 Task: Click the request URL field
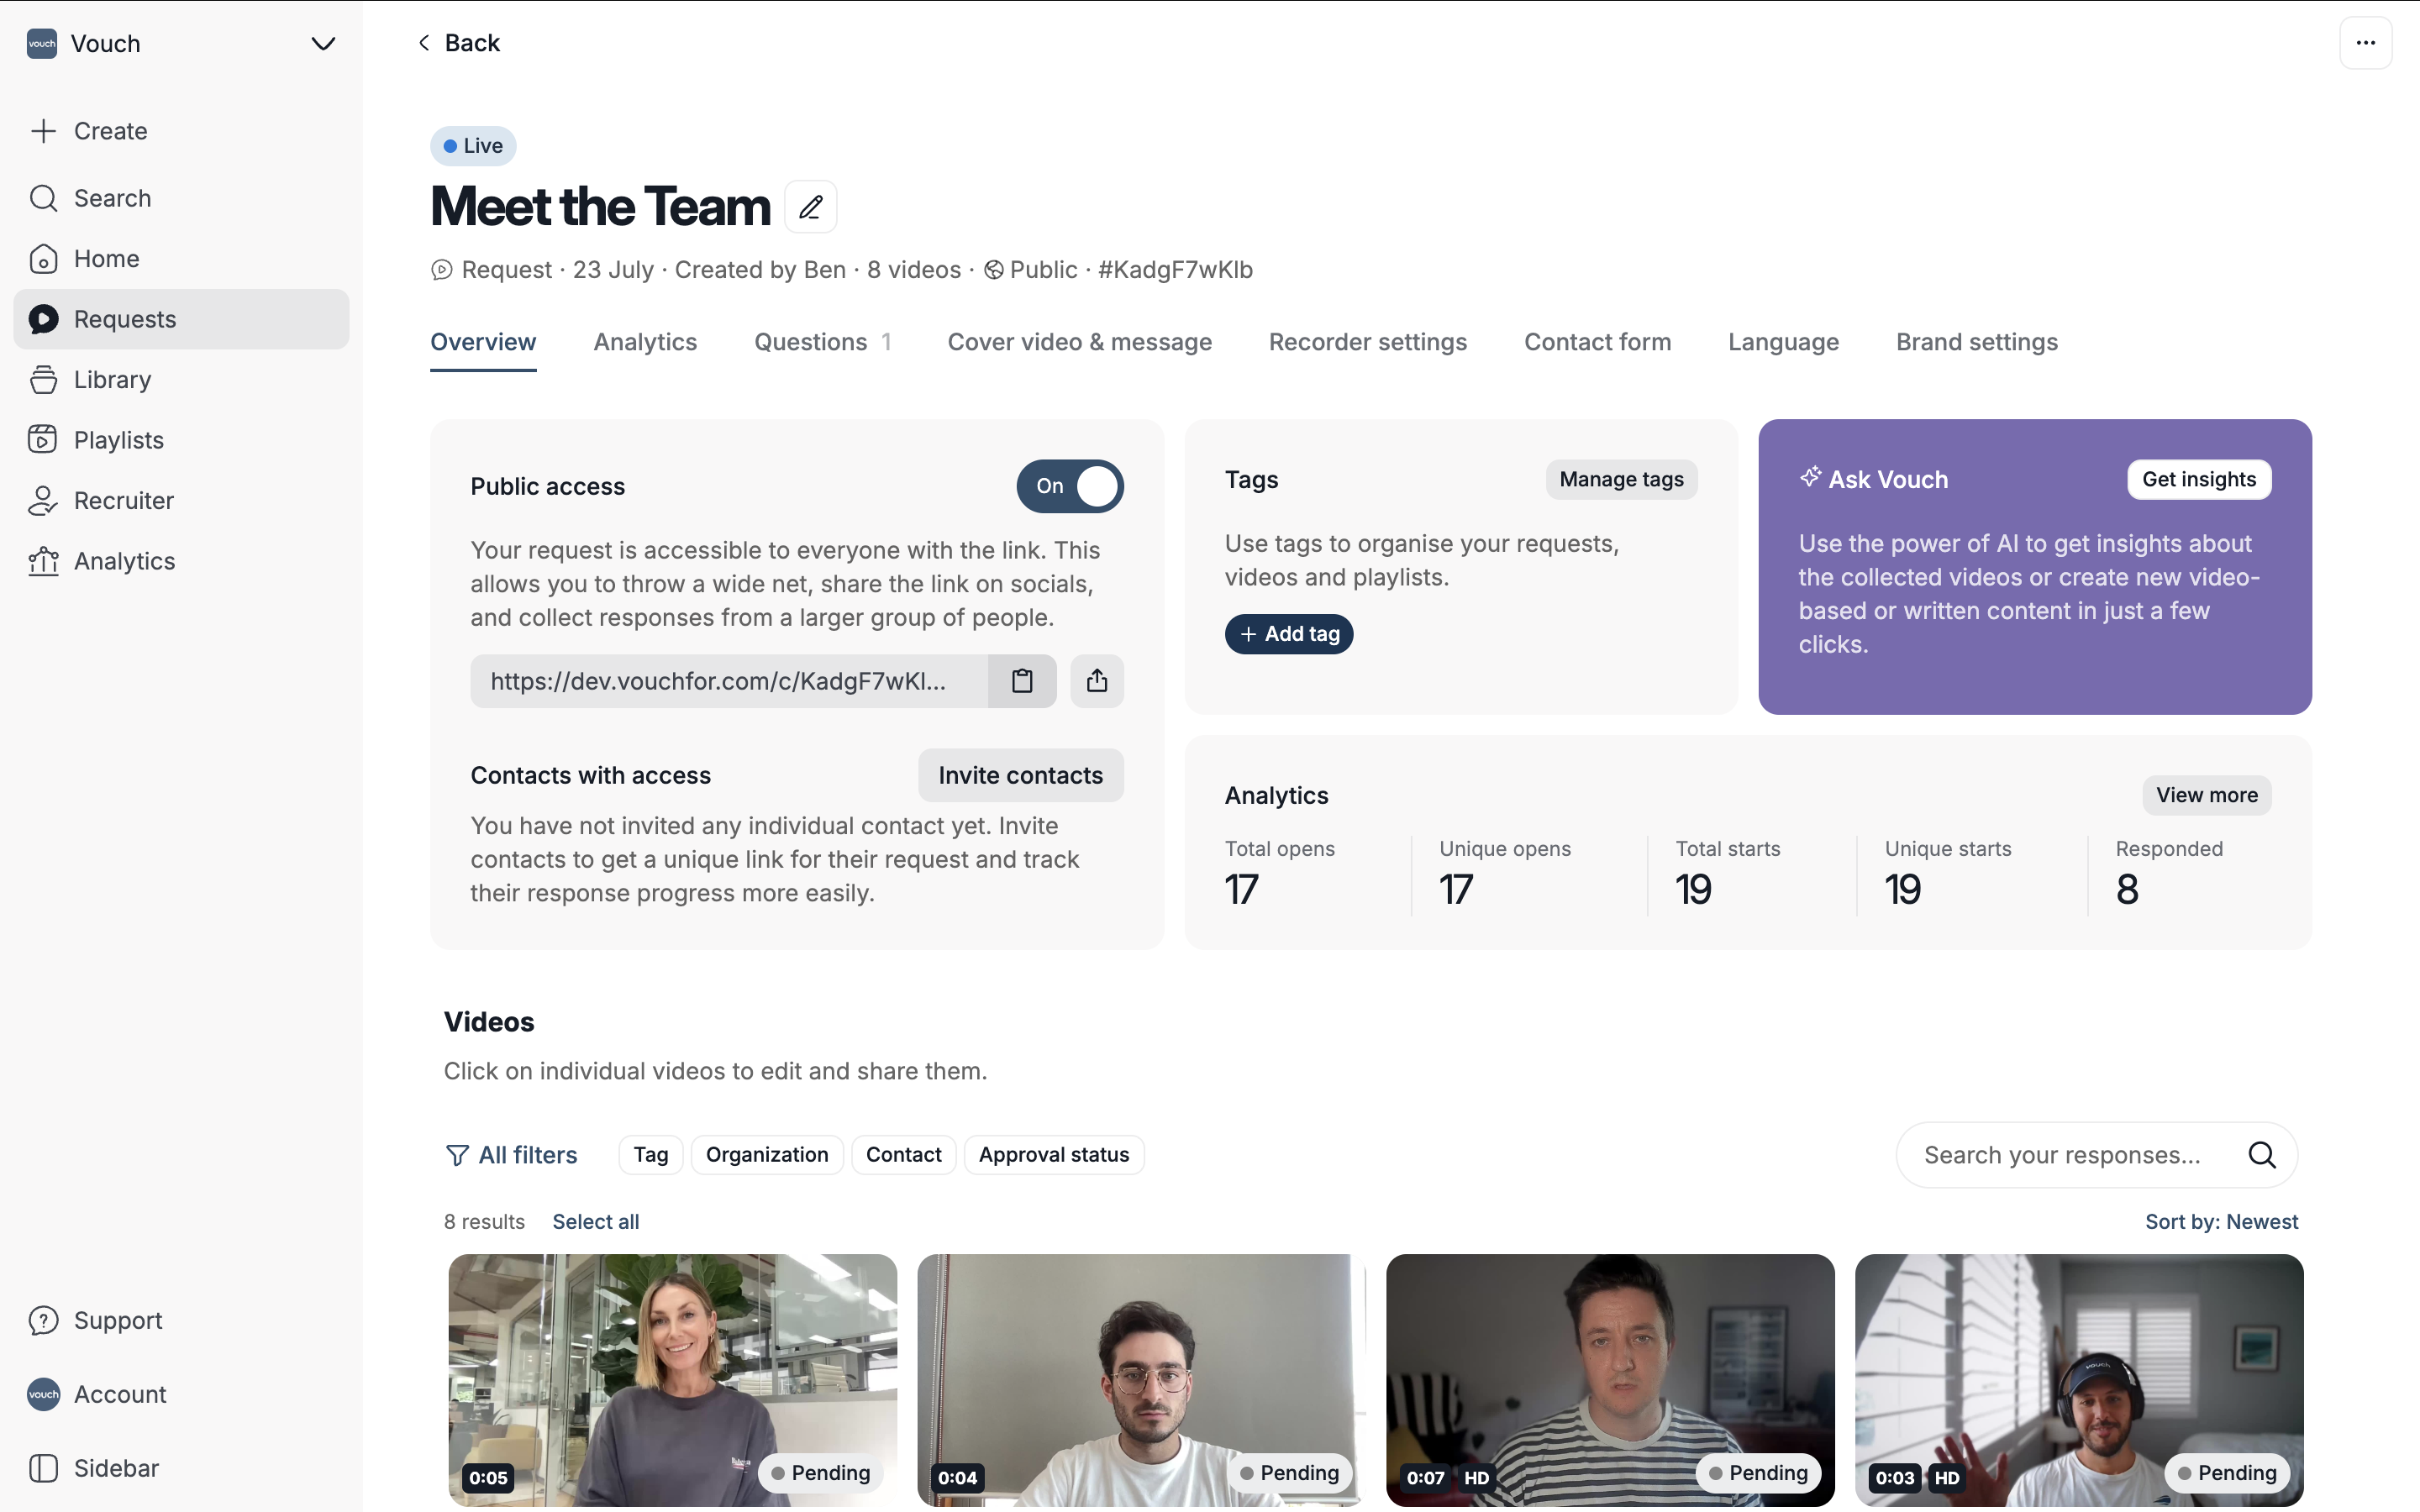(x=729, y=681)
